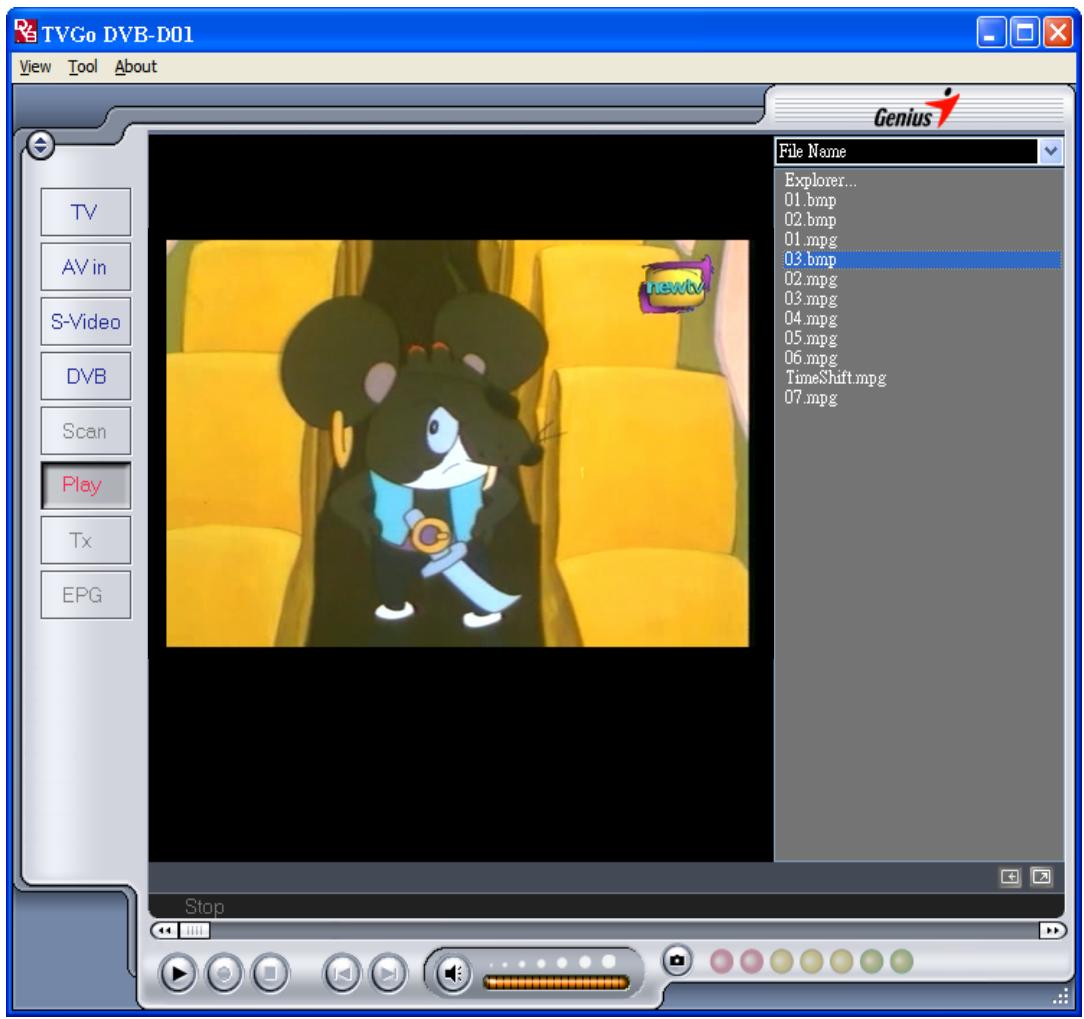The width and height of the screenshot is (1084, 1019).
Task: Open the Tool menu
Action: point(82,67)
